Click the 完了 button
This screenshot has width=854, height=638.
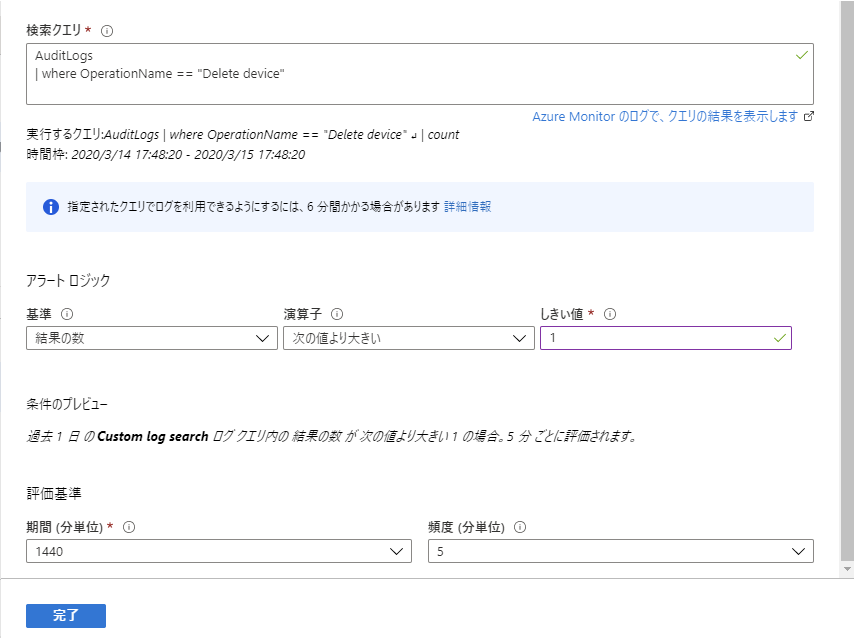point(66,616)
